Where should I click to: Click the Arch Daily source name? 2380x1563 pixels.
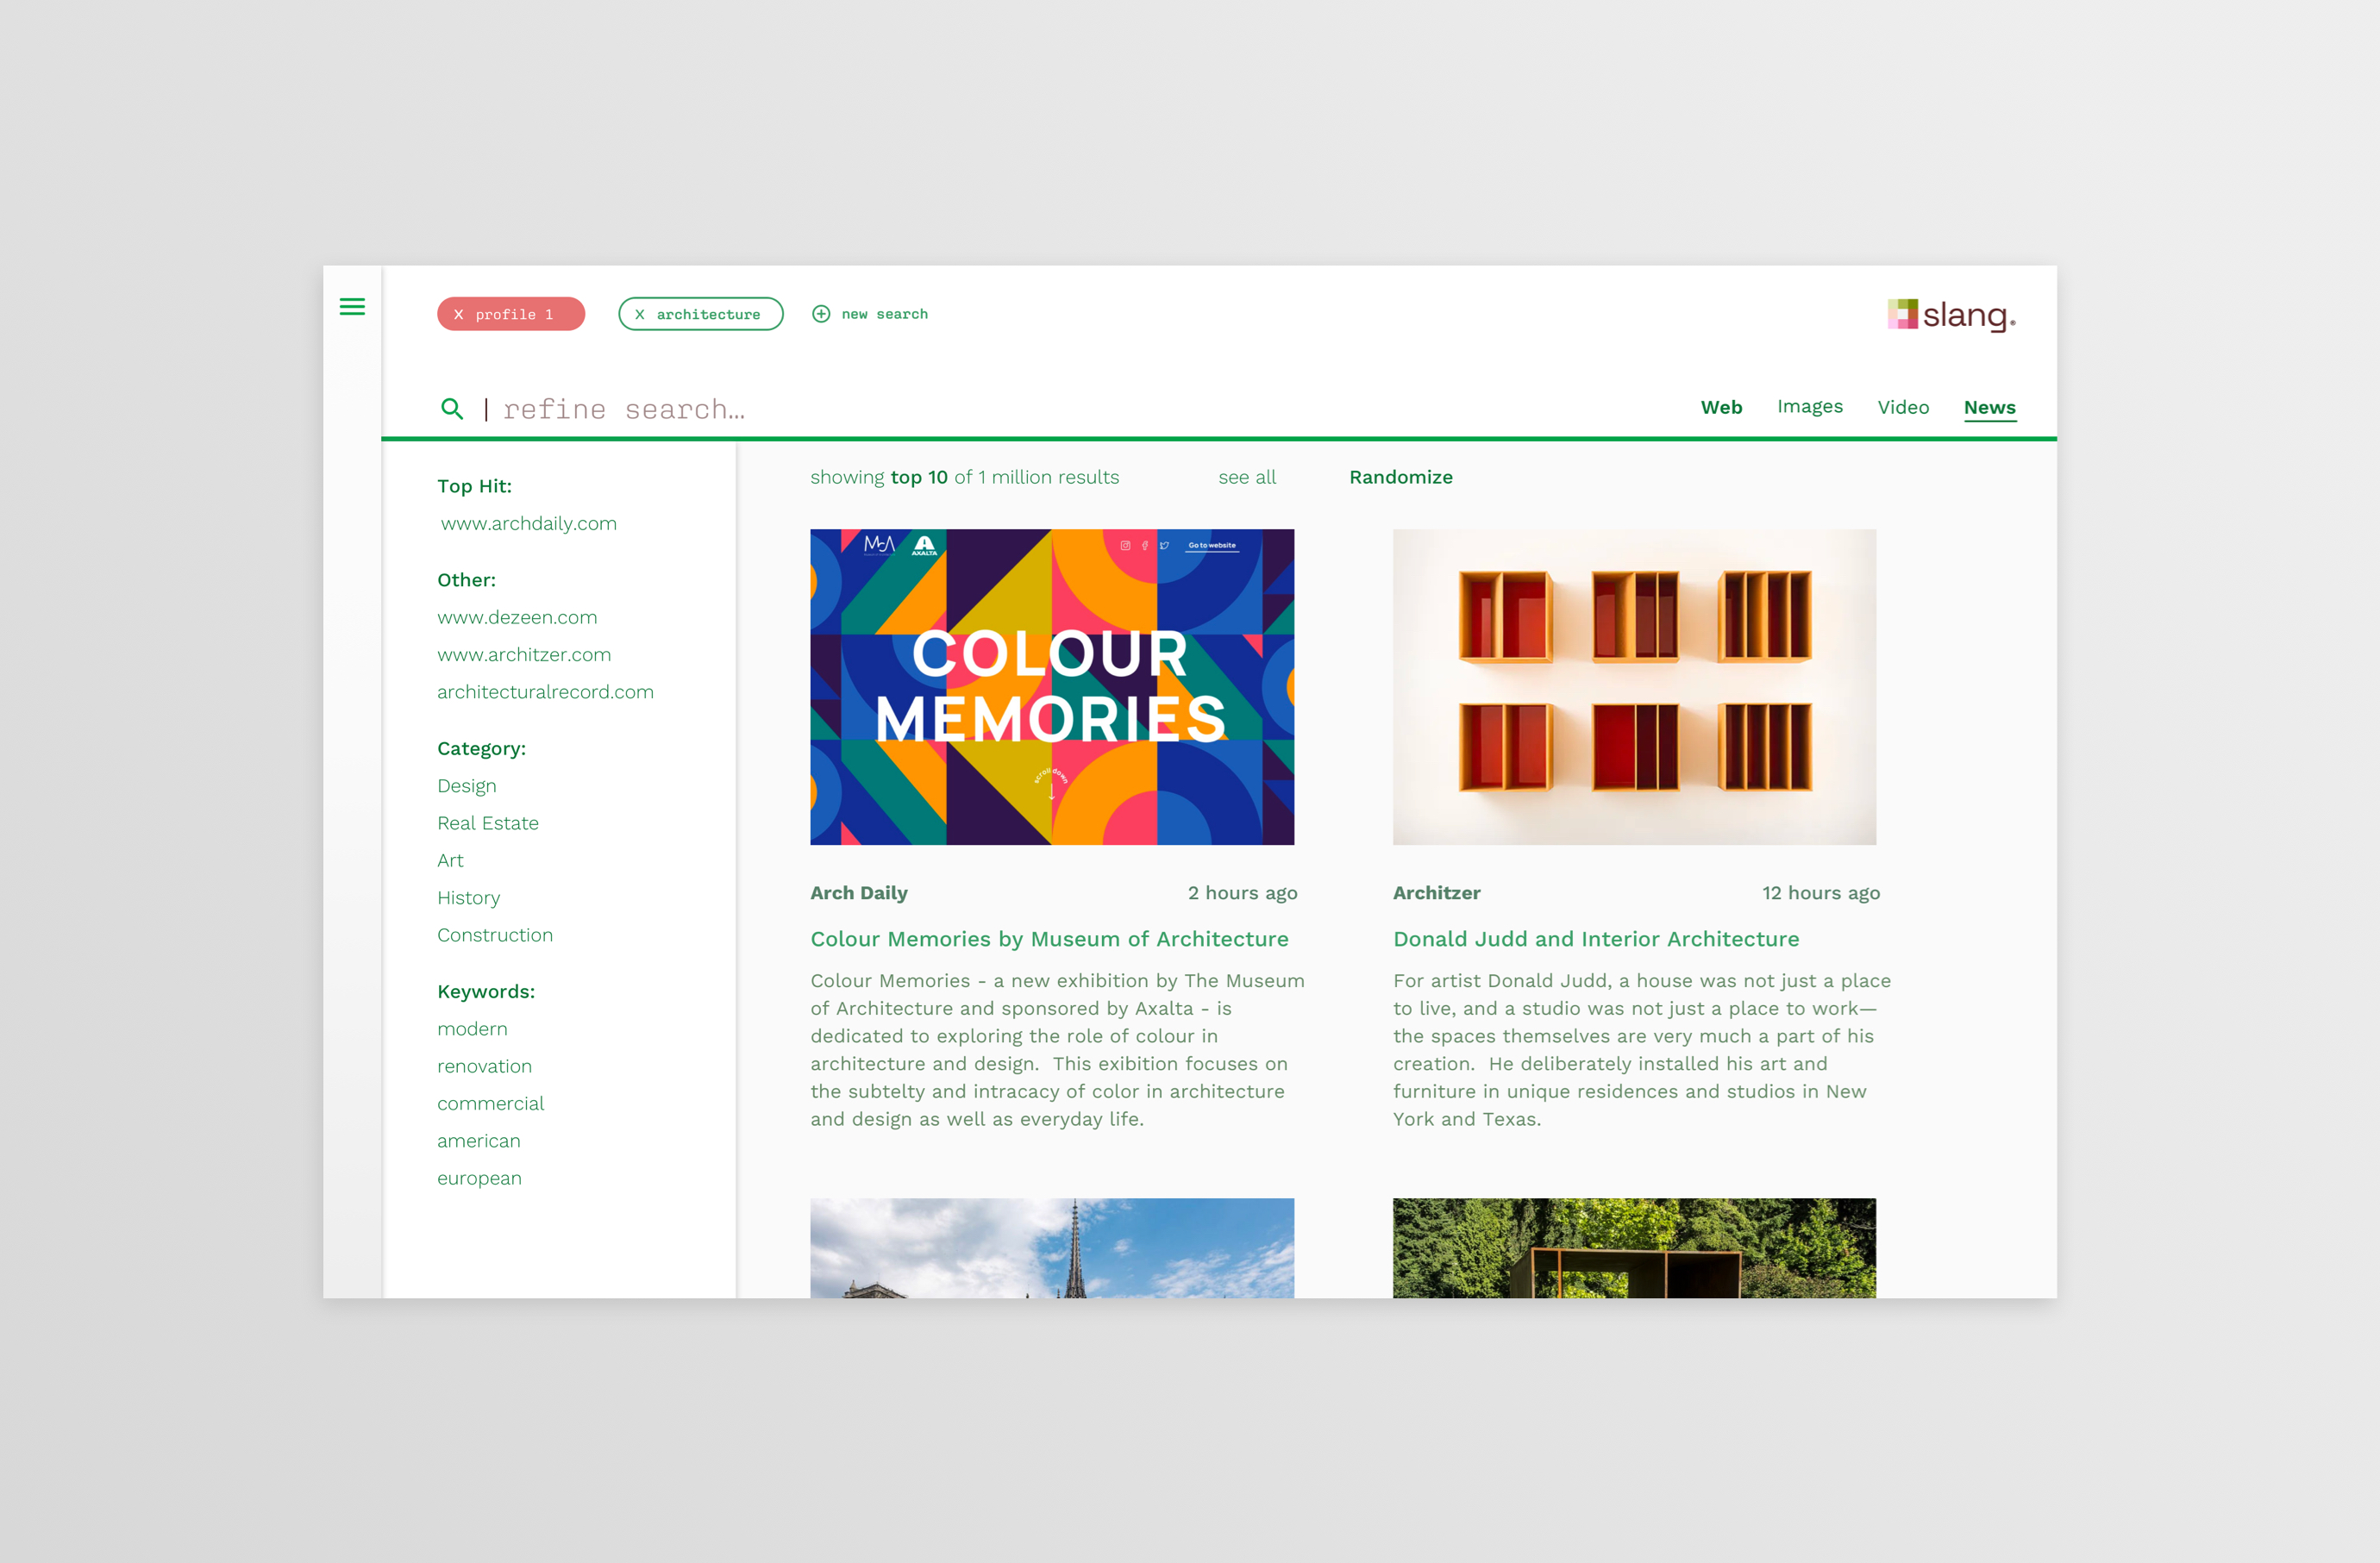(x=858, y=893)
